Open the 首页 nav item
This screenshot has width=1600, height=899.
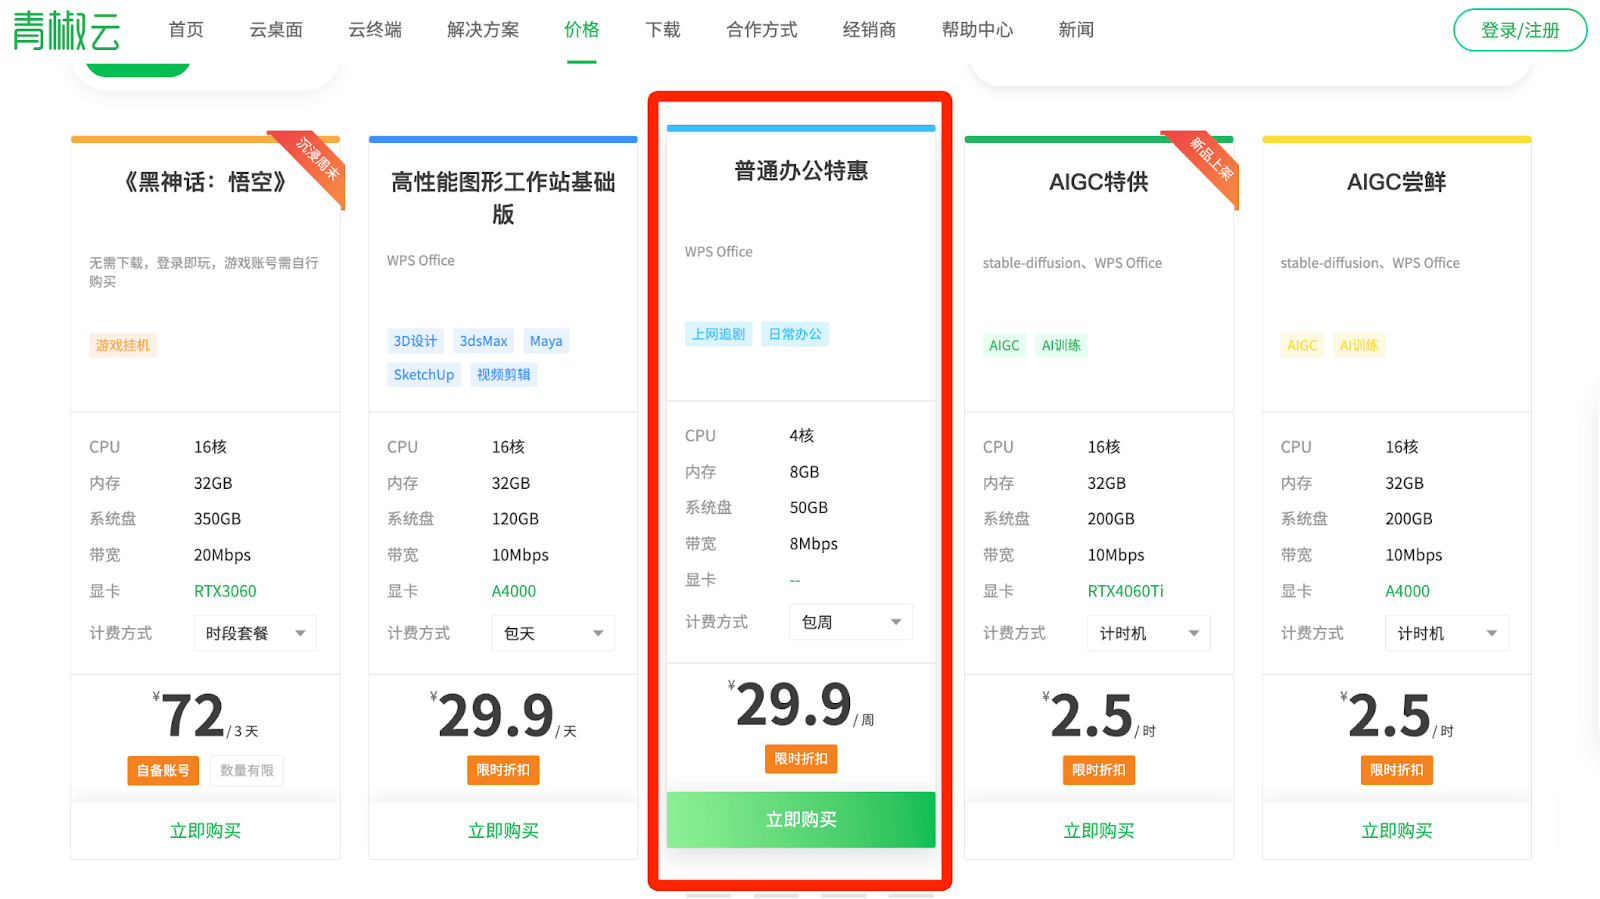pos(186,30)
